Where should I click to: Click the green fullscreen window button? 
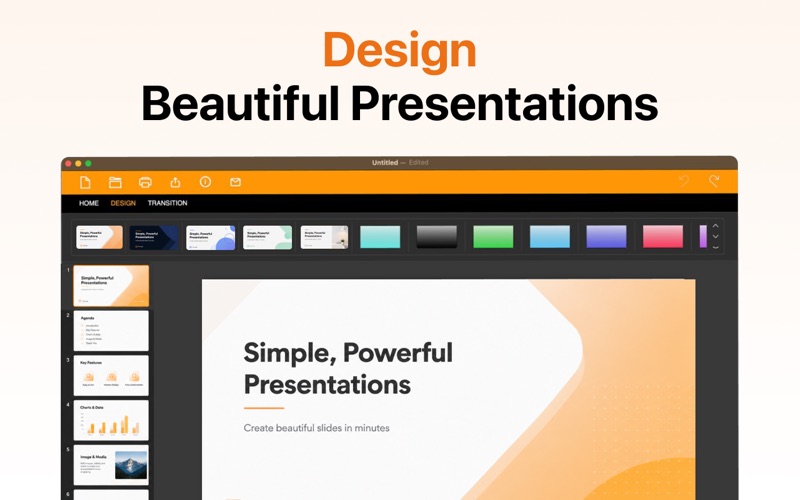coord(88,163)
